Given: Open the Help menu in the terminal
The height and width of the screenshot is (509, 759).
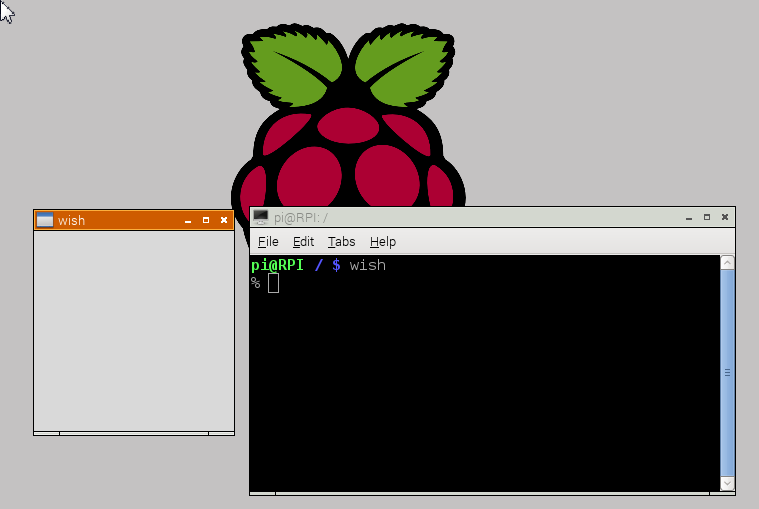Looking at the screenshot, I should 383,242.
